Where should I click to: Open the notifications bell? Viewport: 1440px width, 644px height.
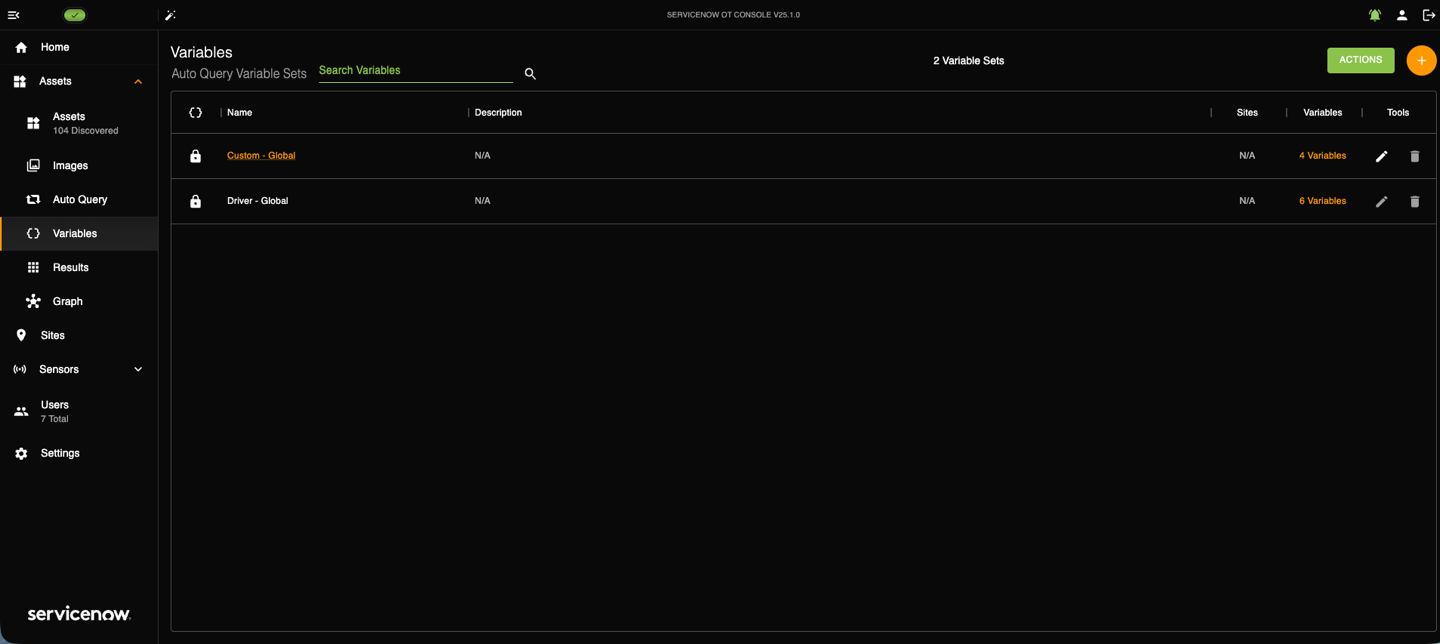1375,15
